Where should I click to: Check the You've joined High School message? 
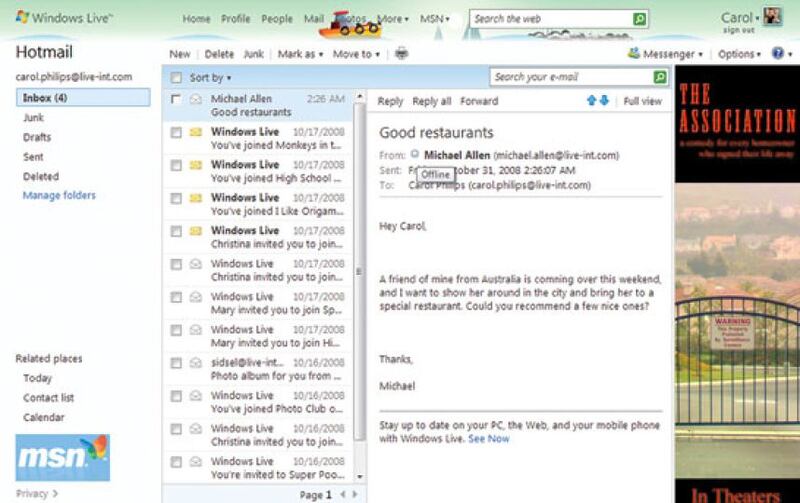(x=176, y=166)
